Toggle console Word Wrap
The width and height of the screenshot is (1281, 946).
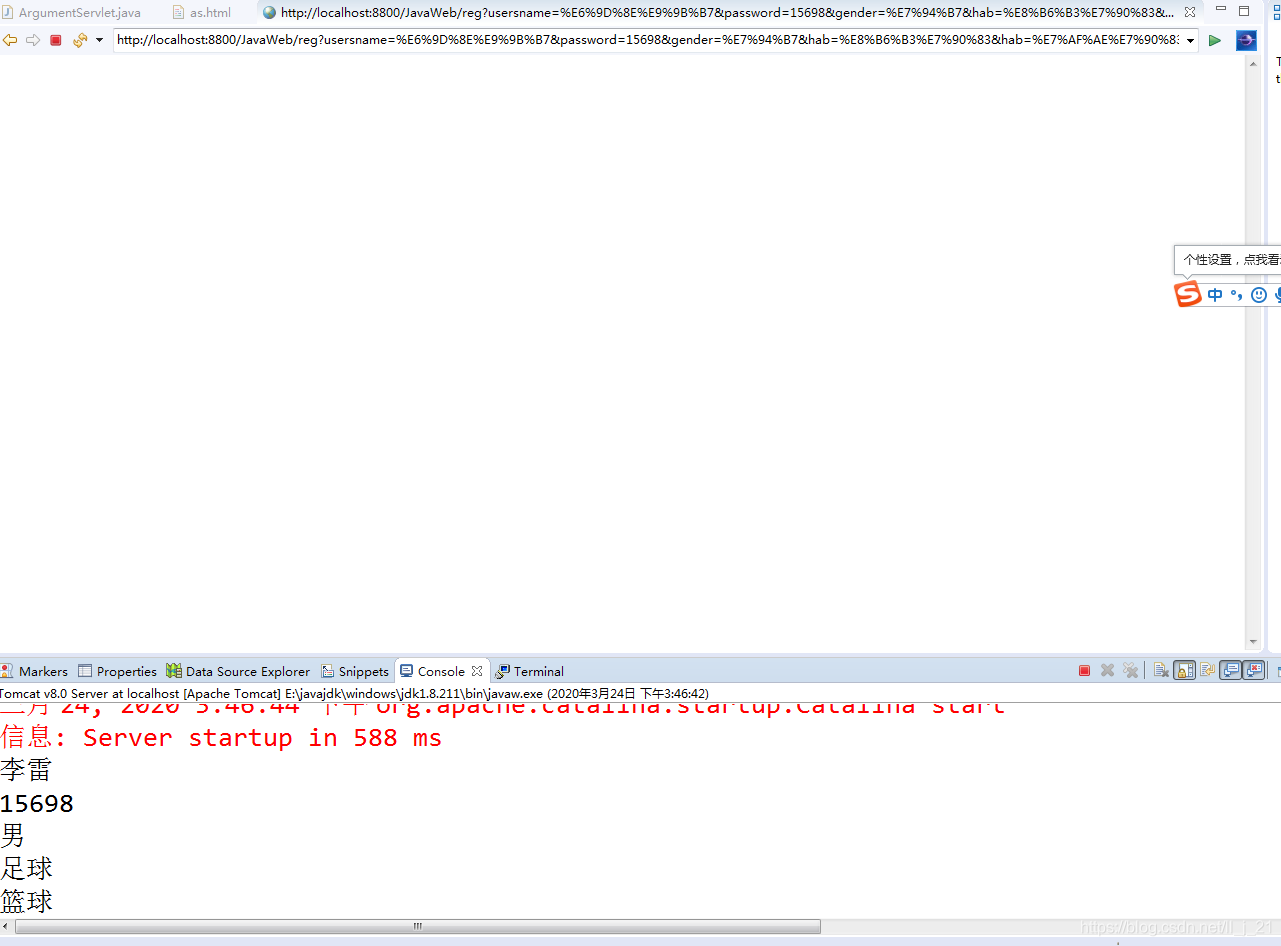click(1207, 671)
